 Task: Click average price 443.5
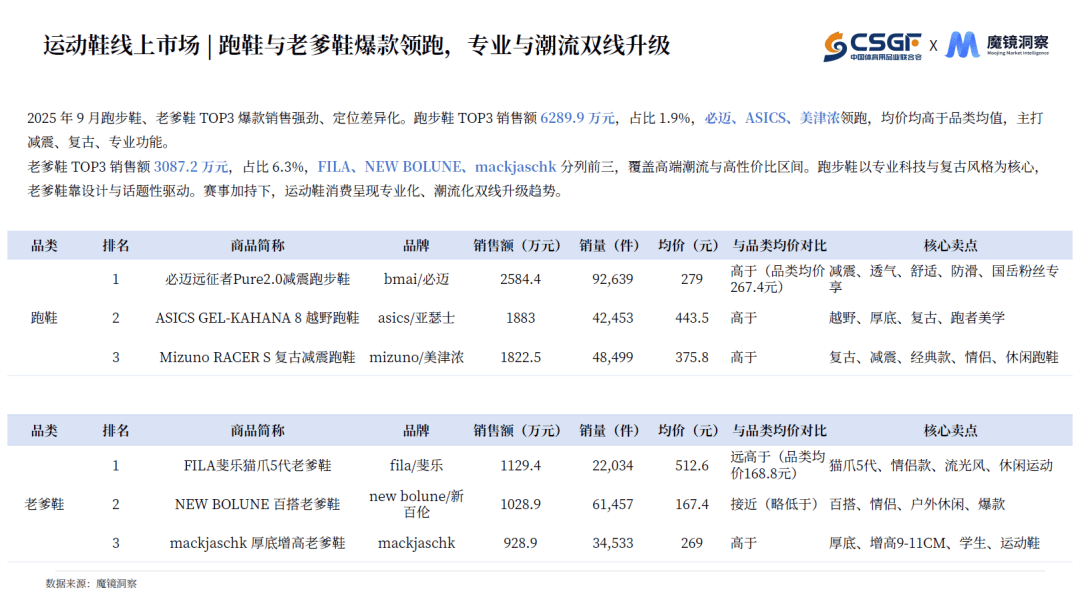point(692,317)
